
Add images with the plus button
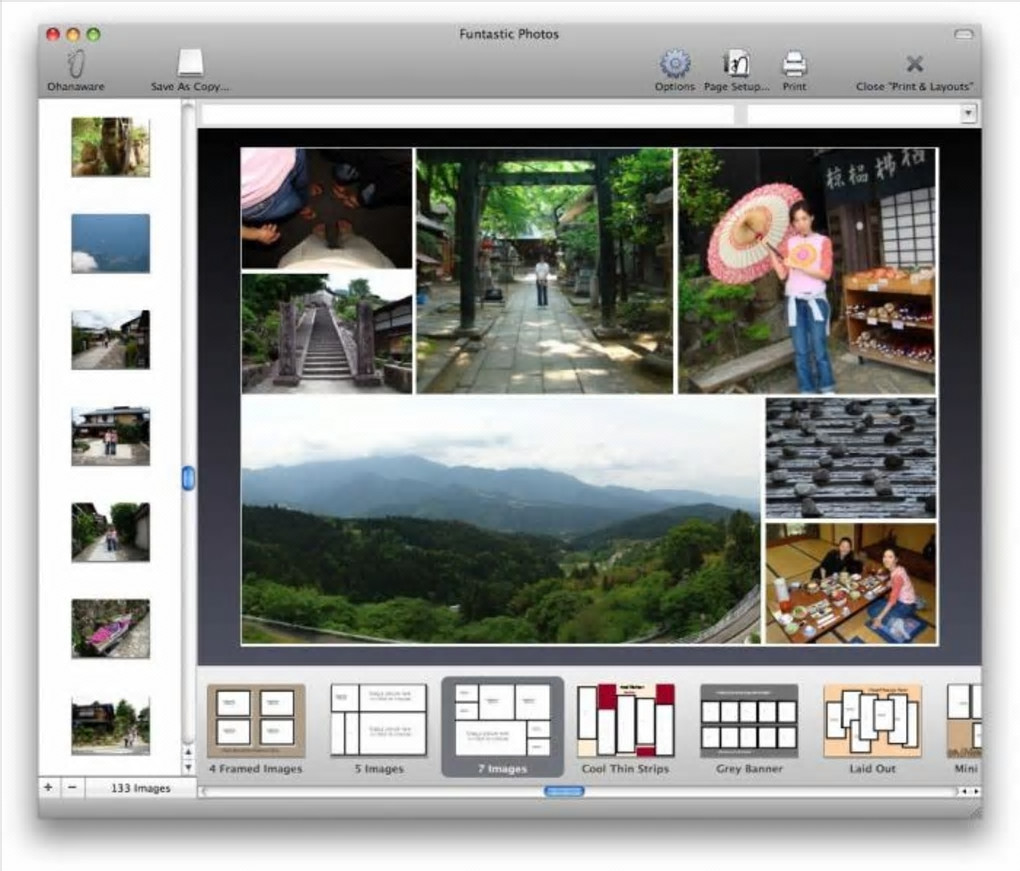pos(48,787)
